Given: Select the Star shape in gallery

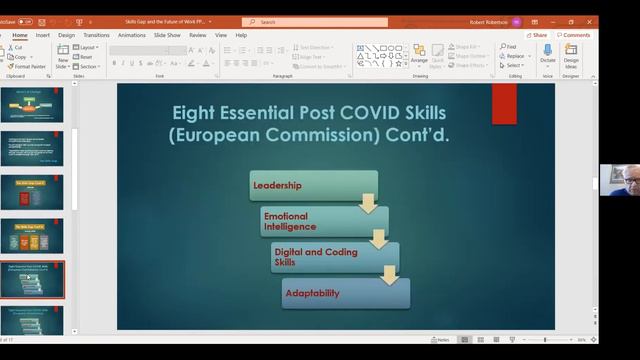Looking at the screenshot, I should click(x=399, y=64).
